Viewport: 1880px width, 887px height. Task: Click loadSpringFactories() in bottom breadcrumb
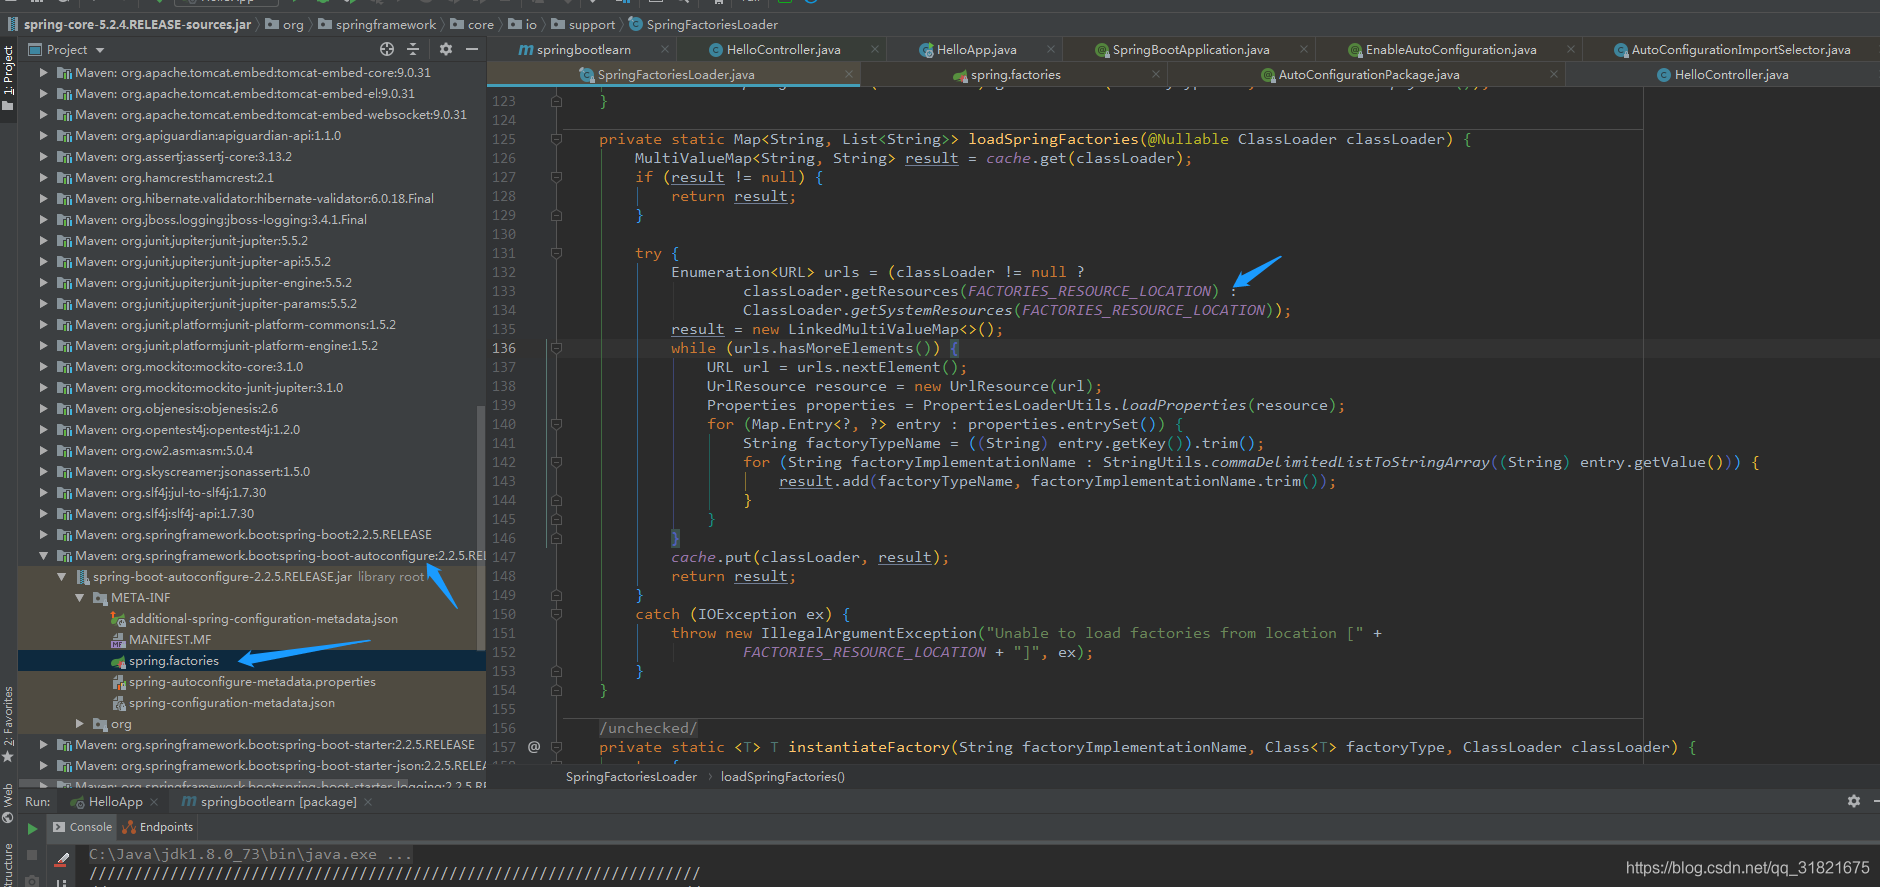tap(782, 776)
